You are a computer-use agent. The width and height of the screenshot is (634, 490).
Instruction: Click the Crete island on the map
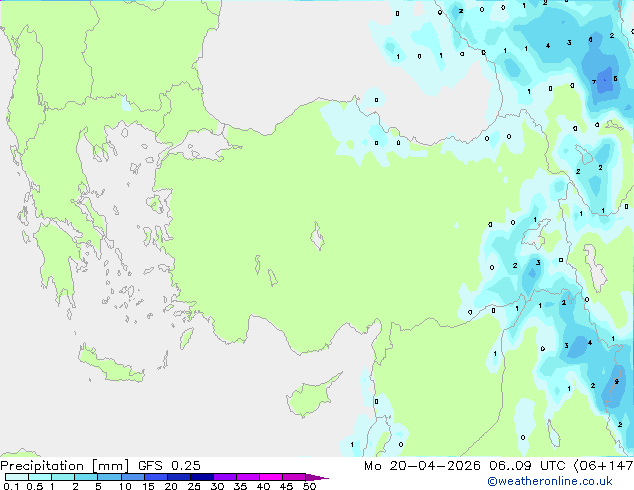pyautogui.click(x=110, y=365)
